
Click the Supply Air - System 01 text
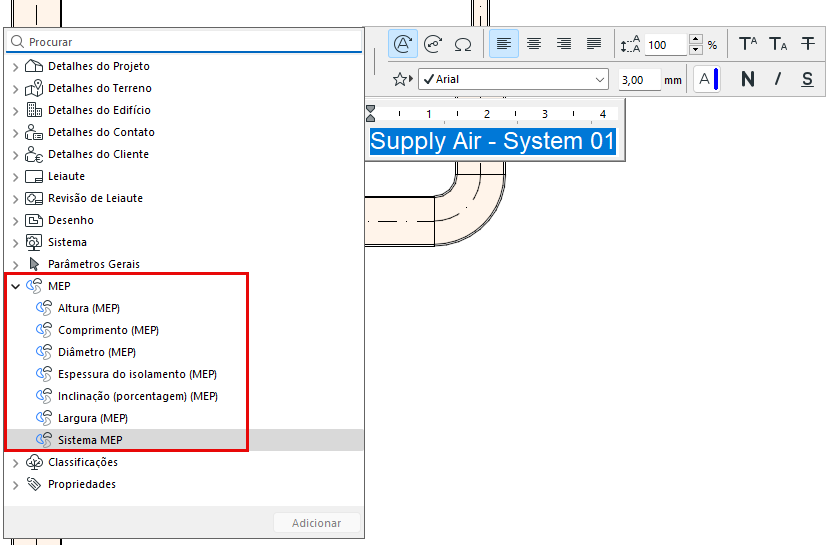coord(492,141)
